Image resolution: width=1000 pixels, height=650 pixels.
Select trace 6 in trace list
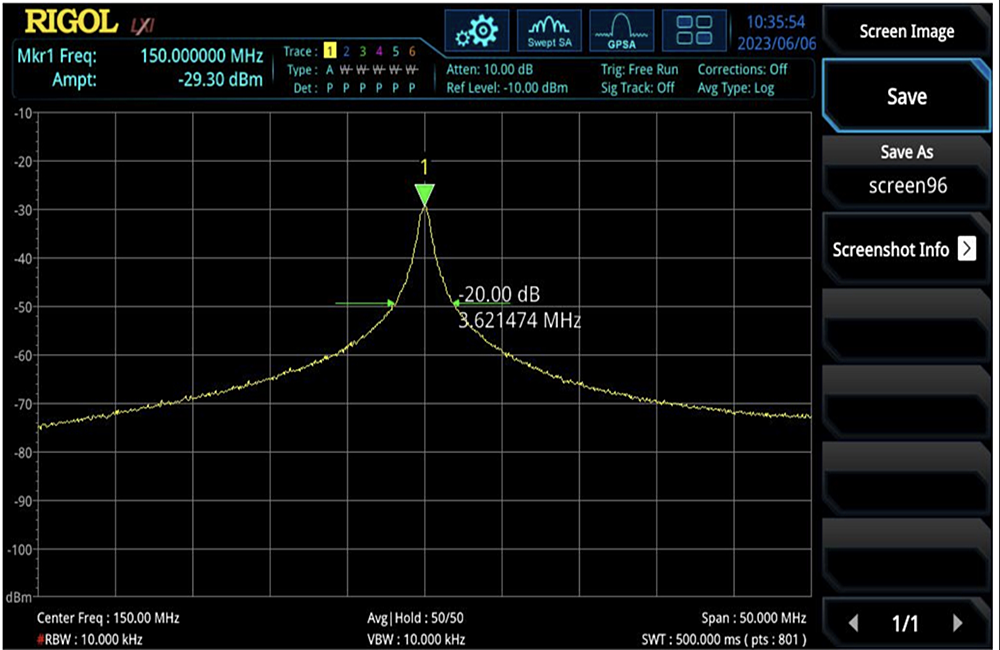411,52
